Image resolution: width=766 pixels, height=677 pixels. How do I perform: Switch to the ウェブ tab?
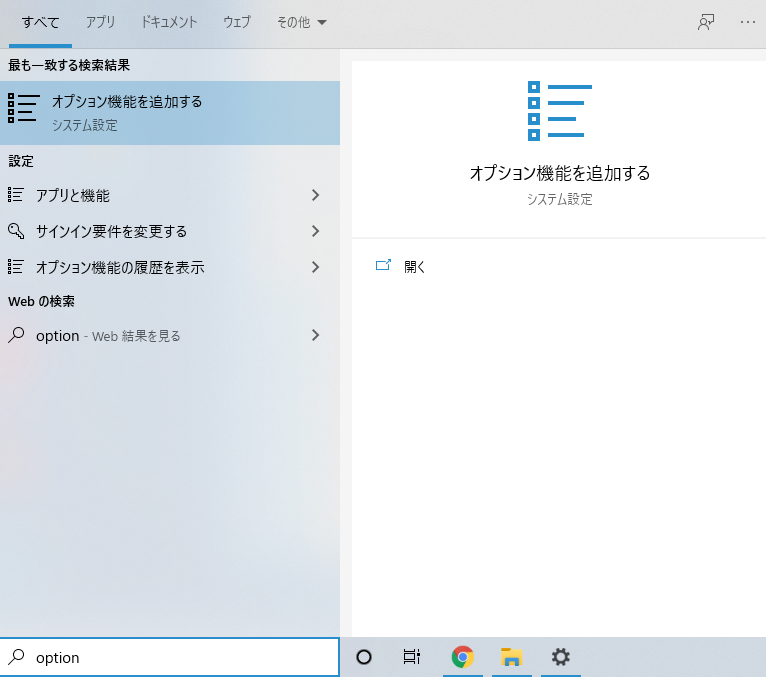(237, 22)
